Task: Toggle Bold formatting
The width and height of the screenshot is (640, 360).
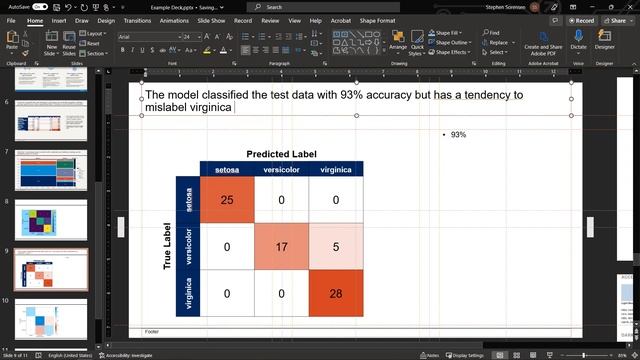Action: tap(122, 50)
